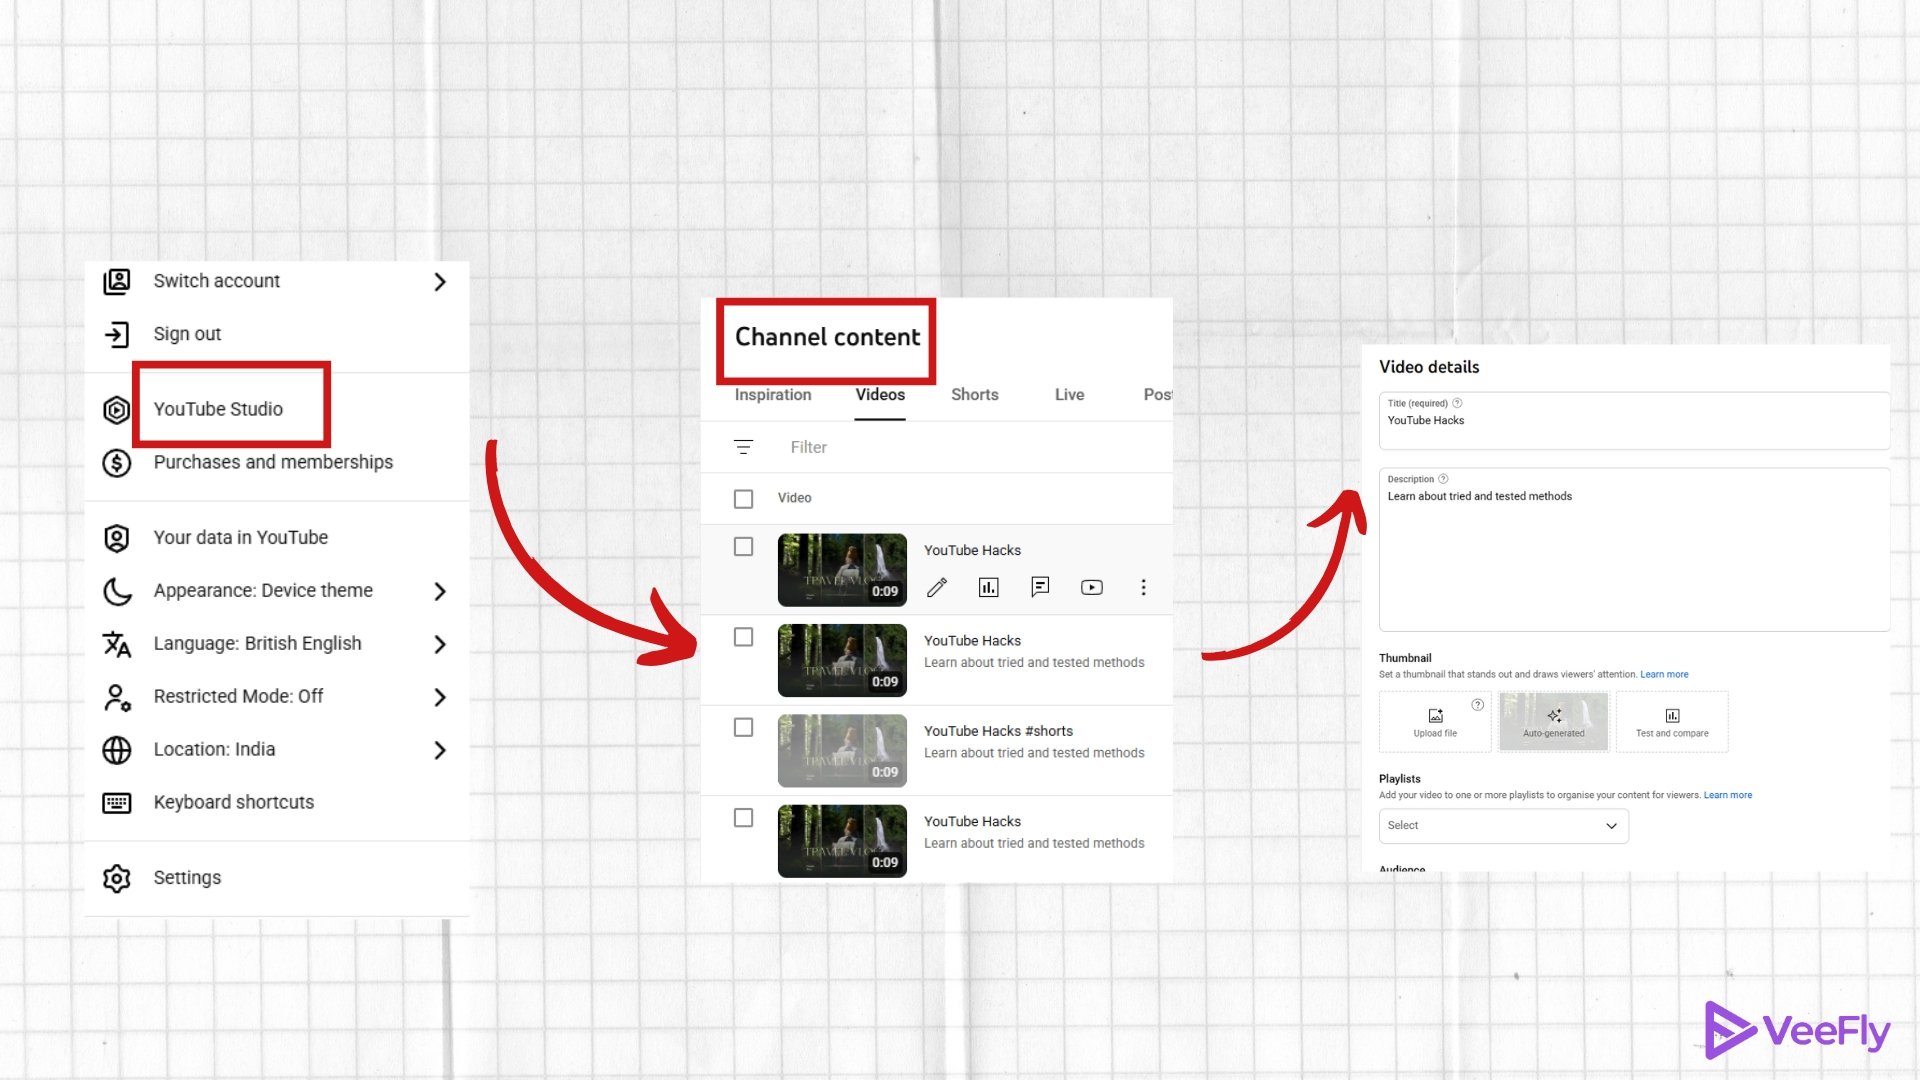Open the comments icon on first video
Viewport: 1920px width, 1080px height.
(x=1040, y=587)
